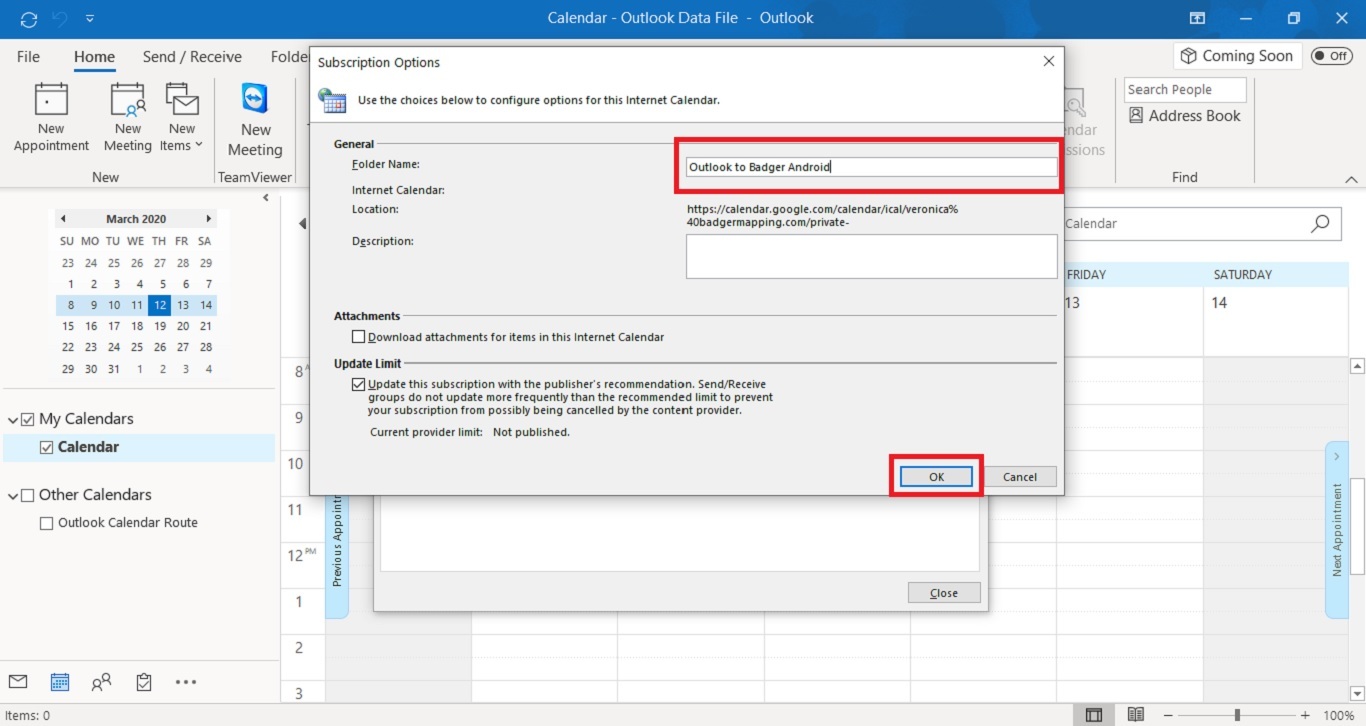Click the Folder Name input field

(x=871, y=167)
